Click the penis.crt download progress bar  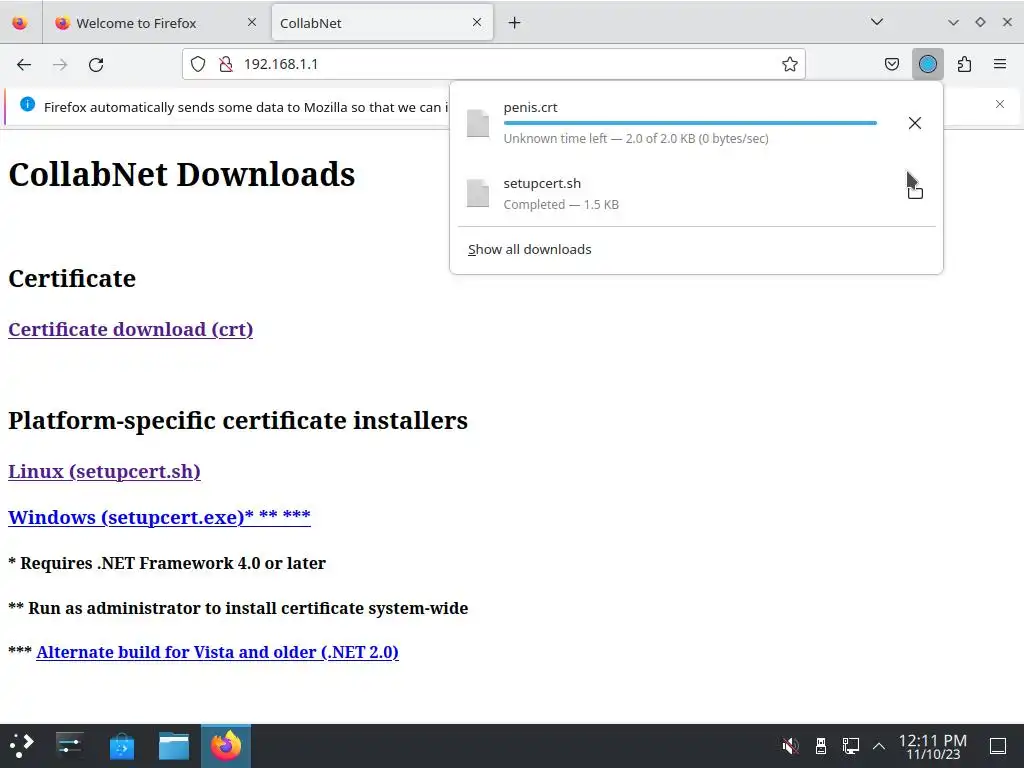(x=690, y=123)
